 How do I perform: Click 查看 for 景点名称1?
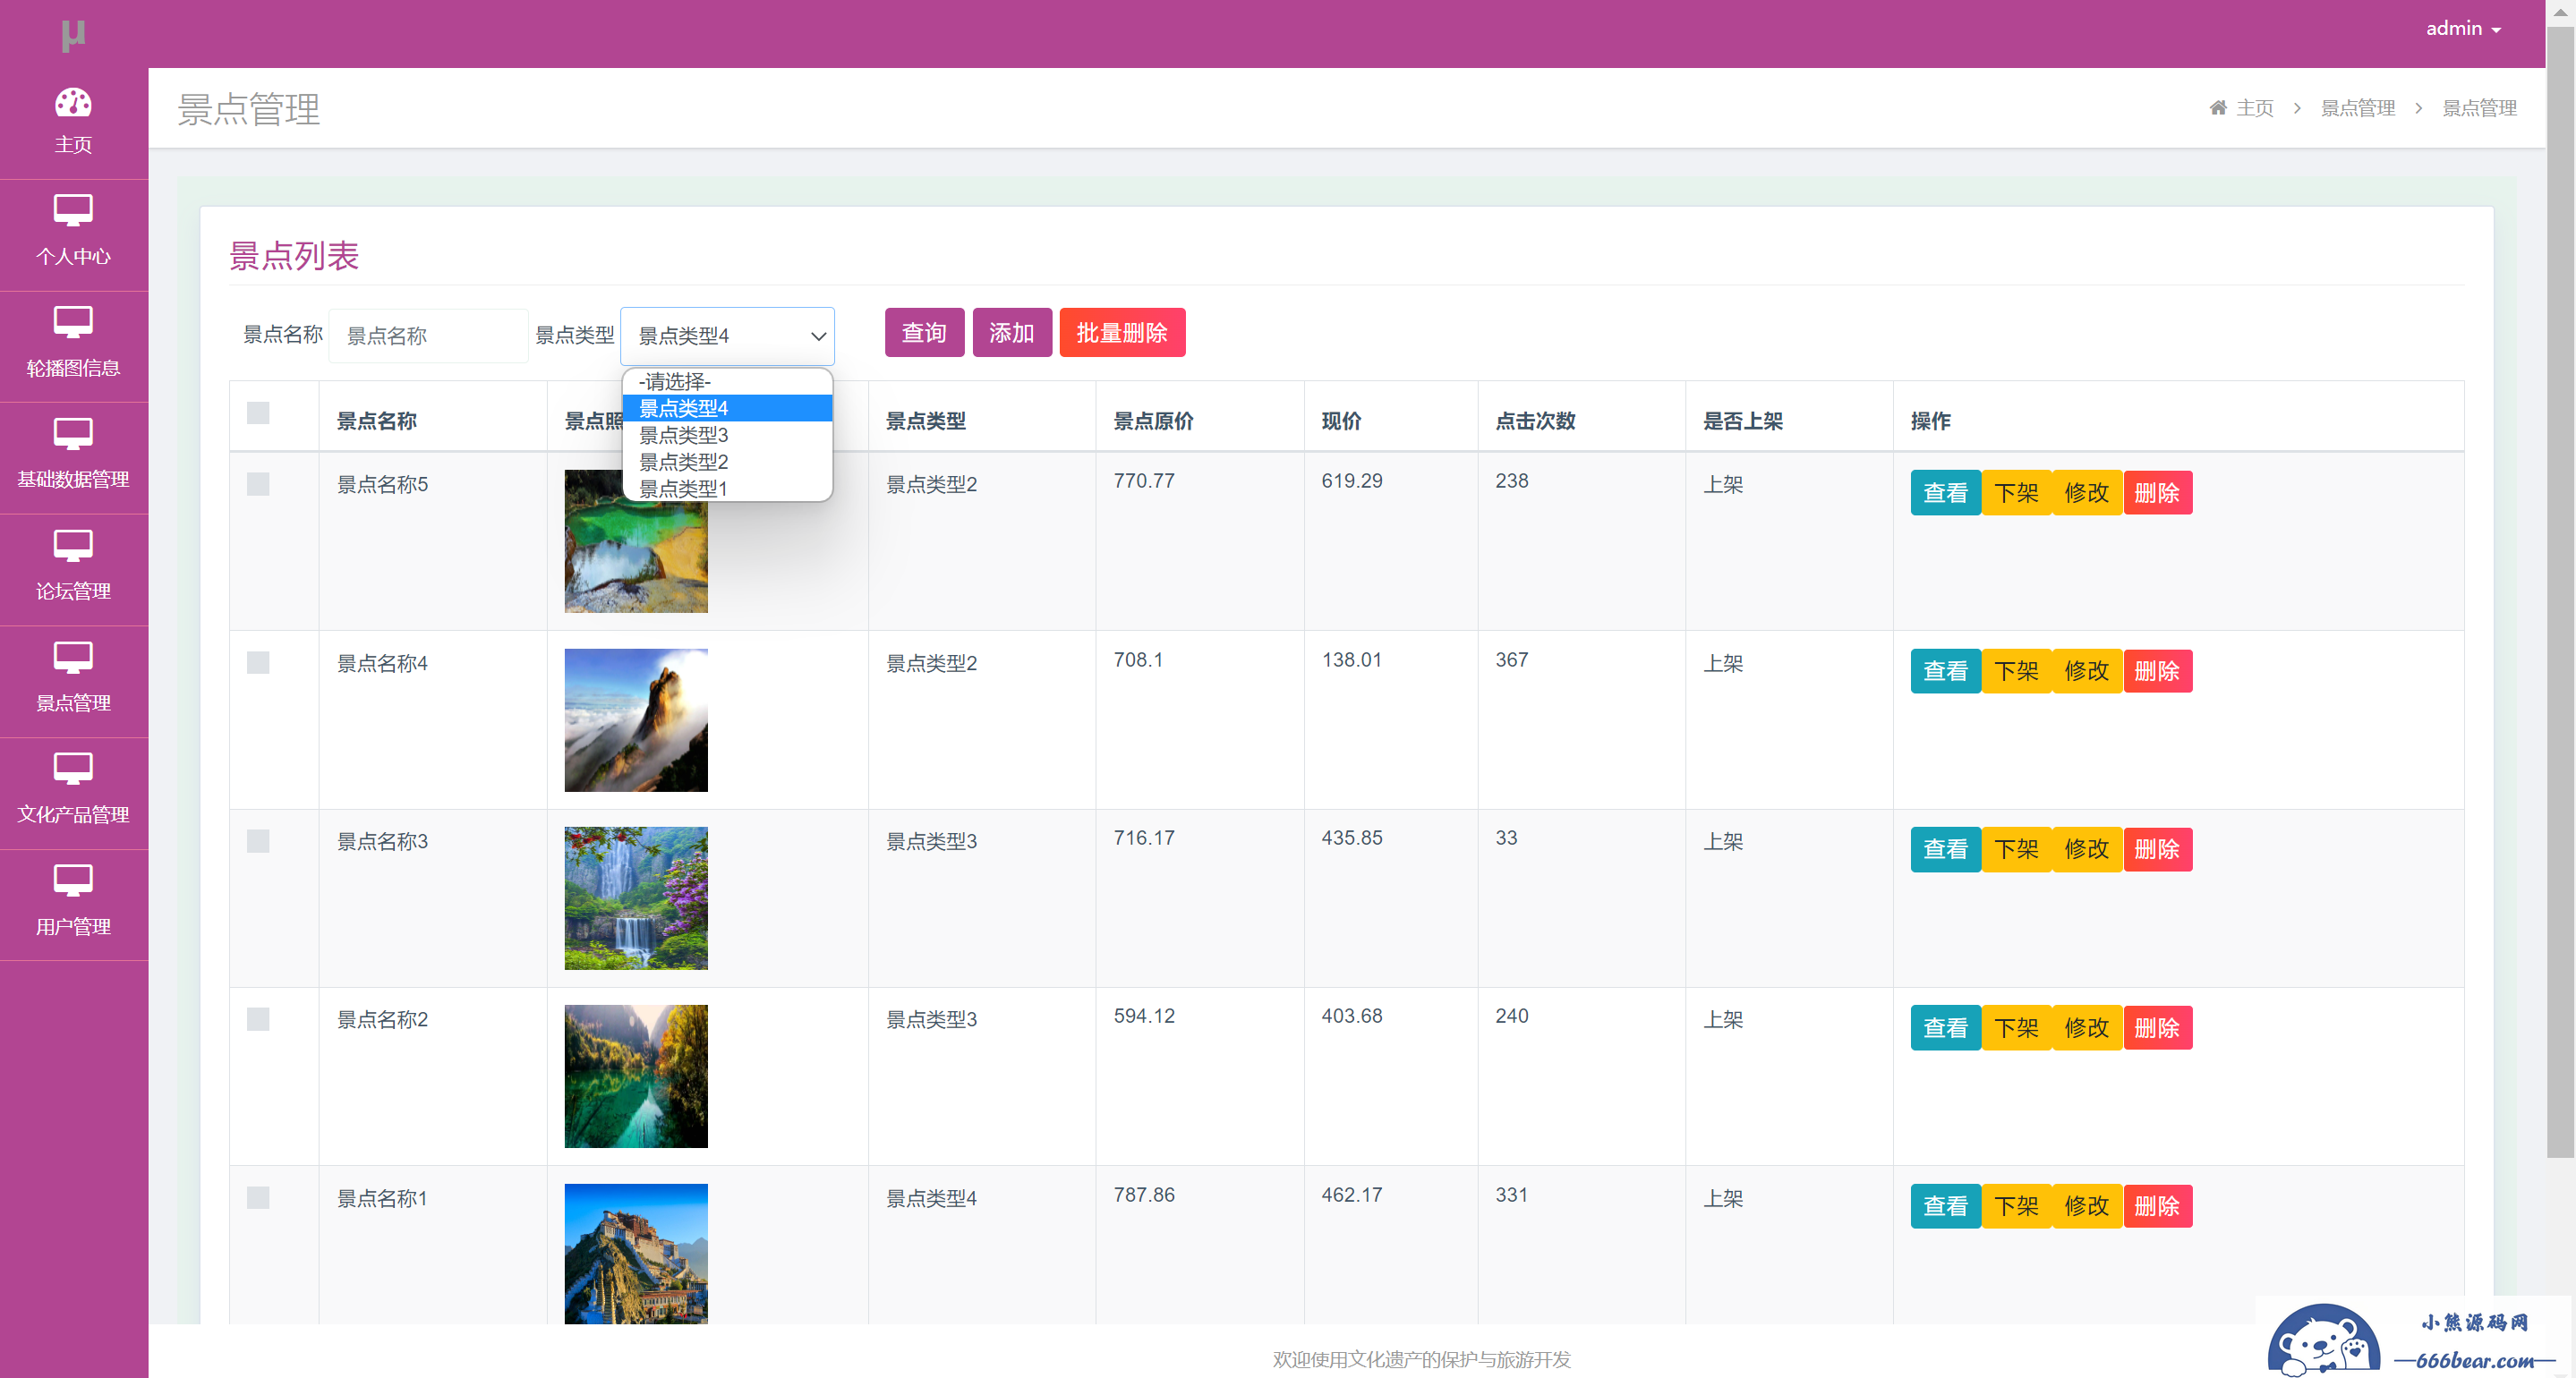click(x=1945, y=1206)
